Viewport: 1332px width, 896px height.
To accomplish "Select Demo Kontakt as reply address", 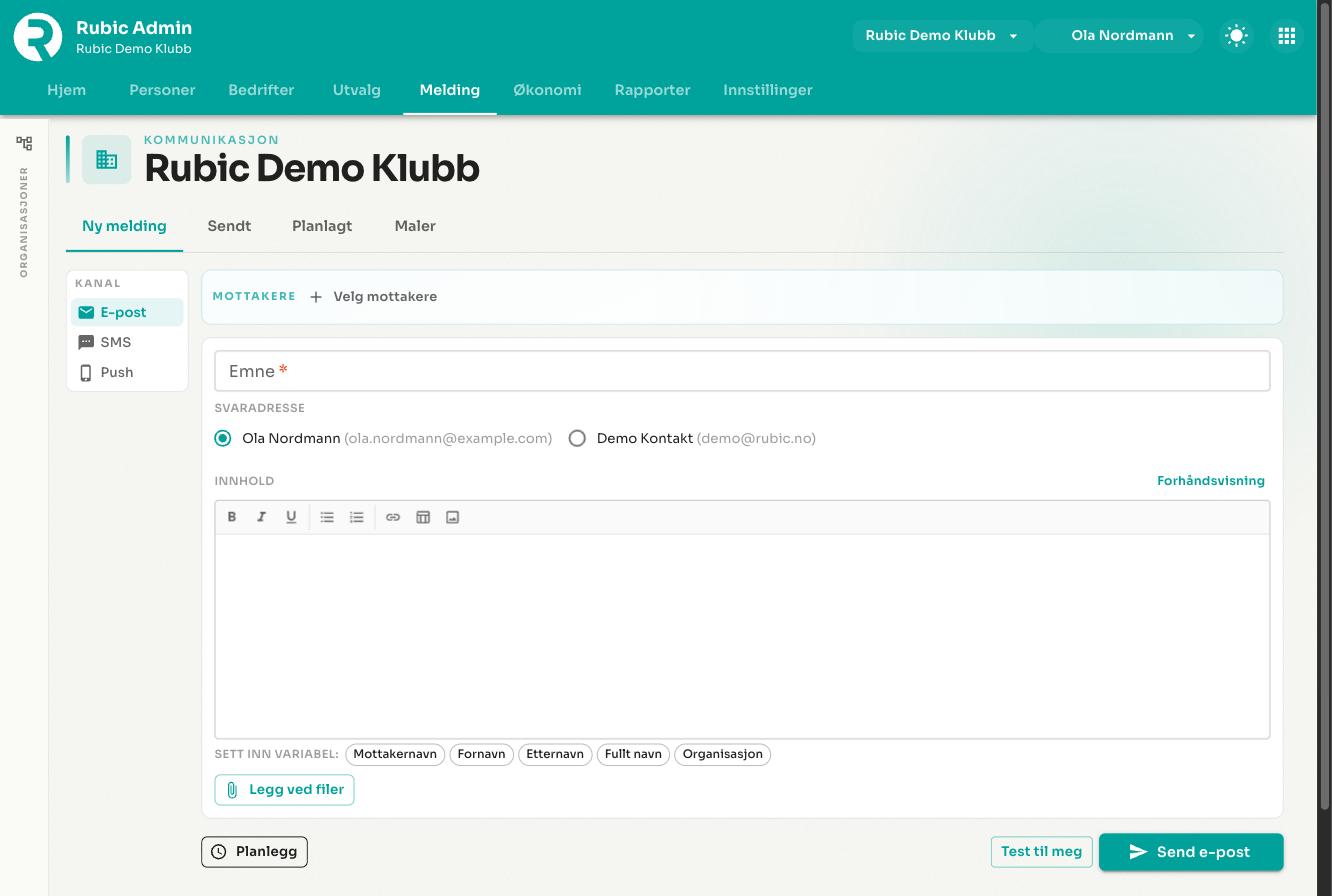I will pos(577,438).
